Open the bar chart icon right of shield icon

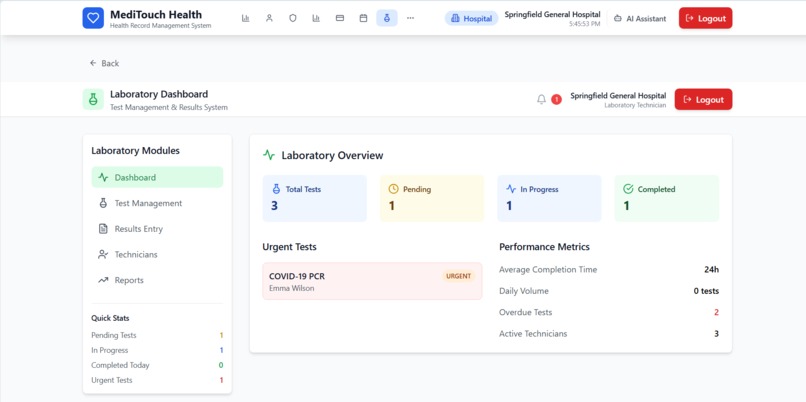pyautogui.click(x=316, y=18)
